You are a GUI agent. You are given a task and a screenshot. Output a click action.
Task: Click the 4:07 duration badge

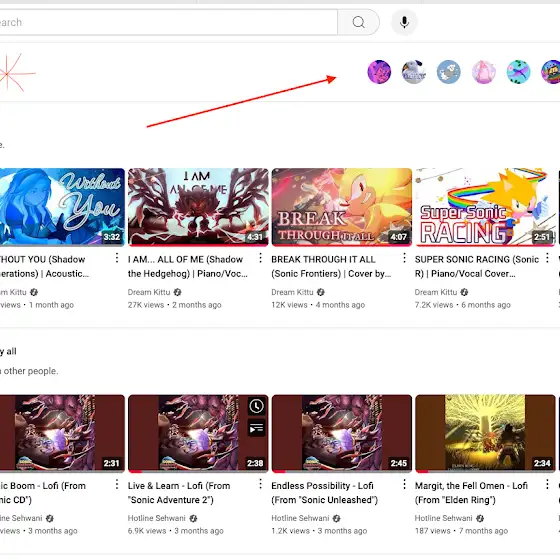398,237
